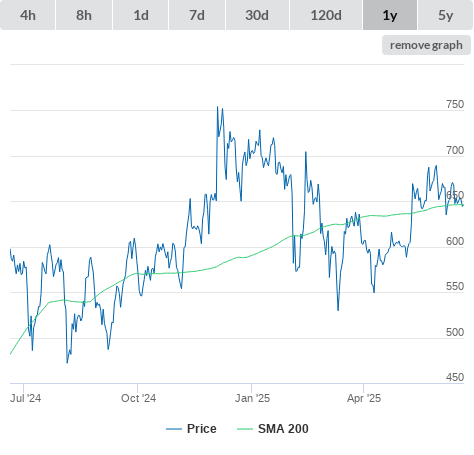Click green line swatch beside SMA 200
474x455 pixels.
tap(245, 429)
